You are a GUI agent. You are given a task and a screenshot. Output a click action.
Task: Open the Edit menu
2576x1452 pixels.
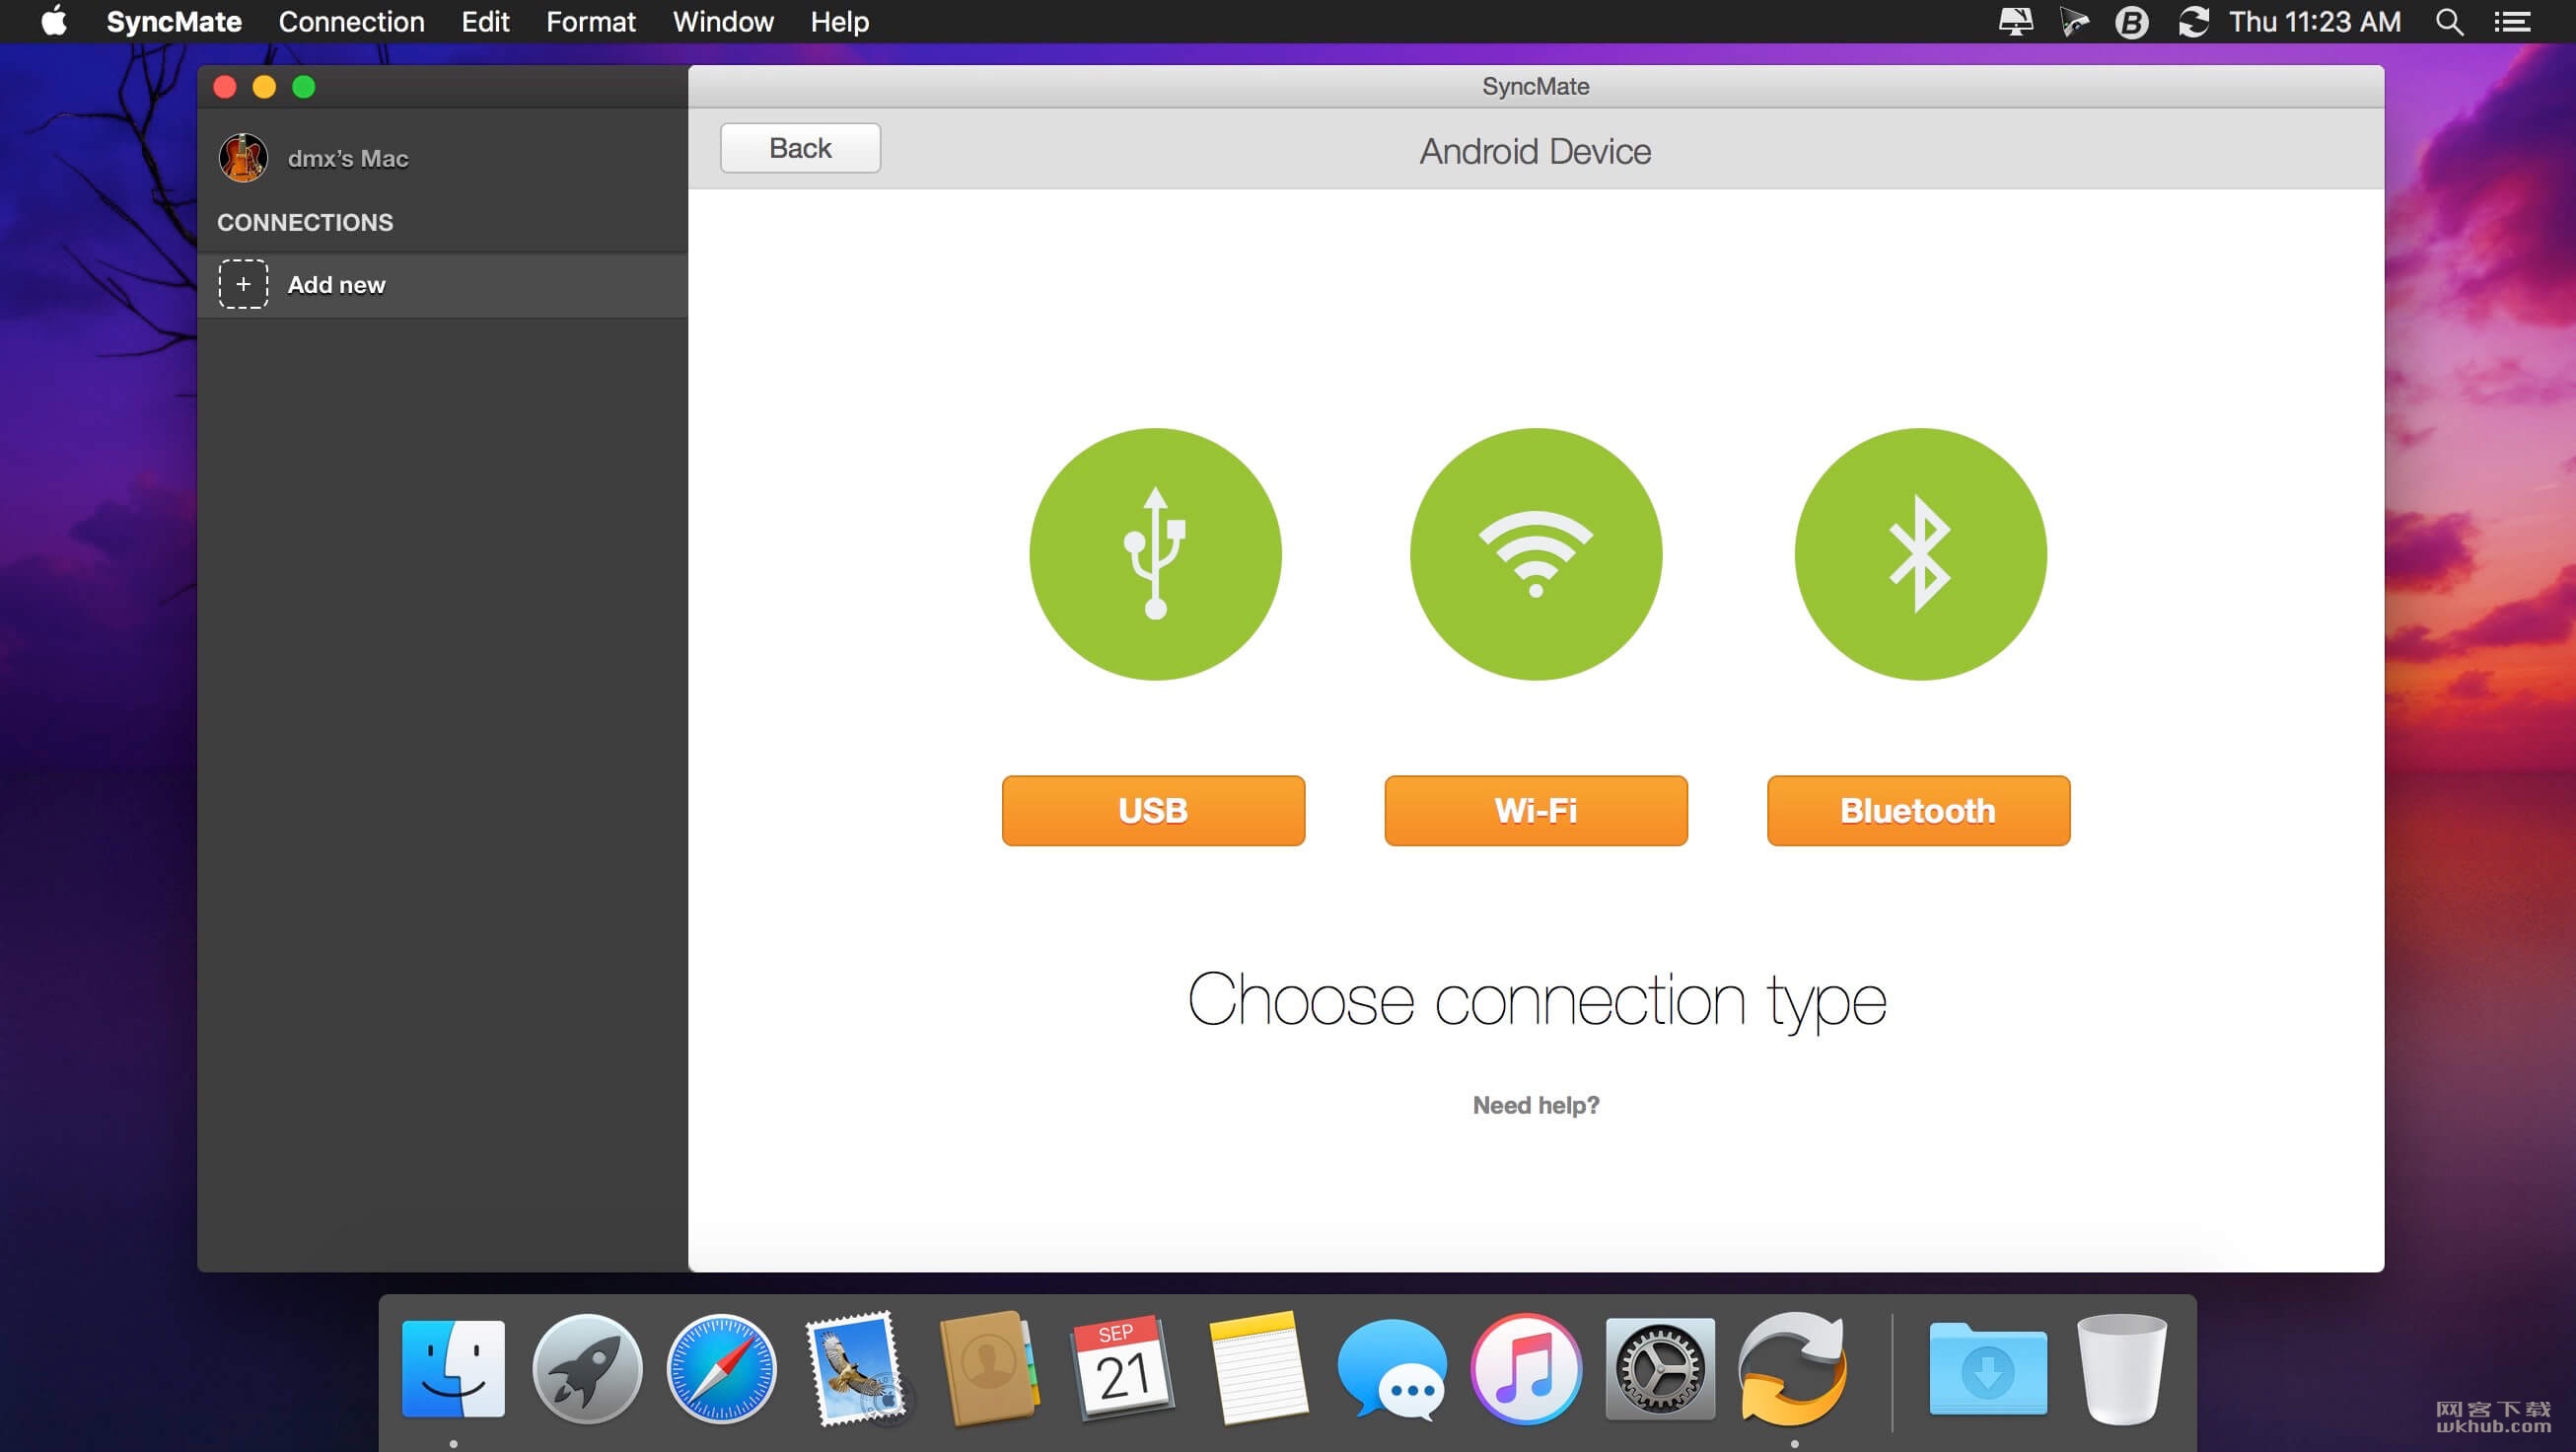click(485, 21)
